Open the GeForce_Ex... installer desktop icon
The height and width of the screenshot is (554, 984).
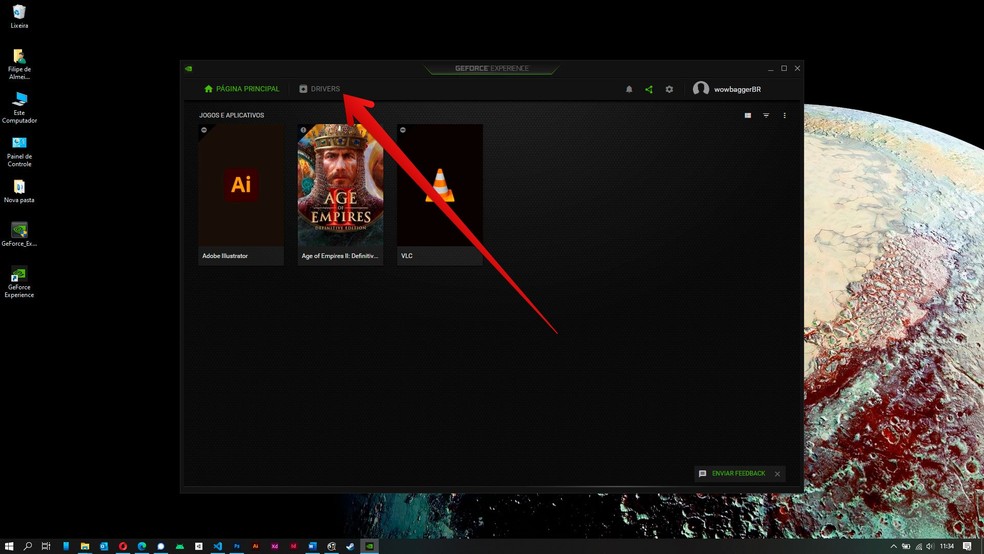point(19,235)
